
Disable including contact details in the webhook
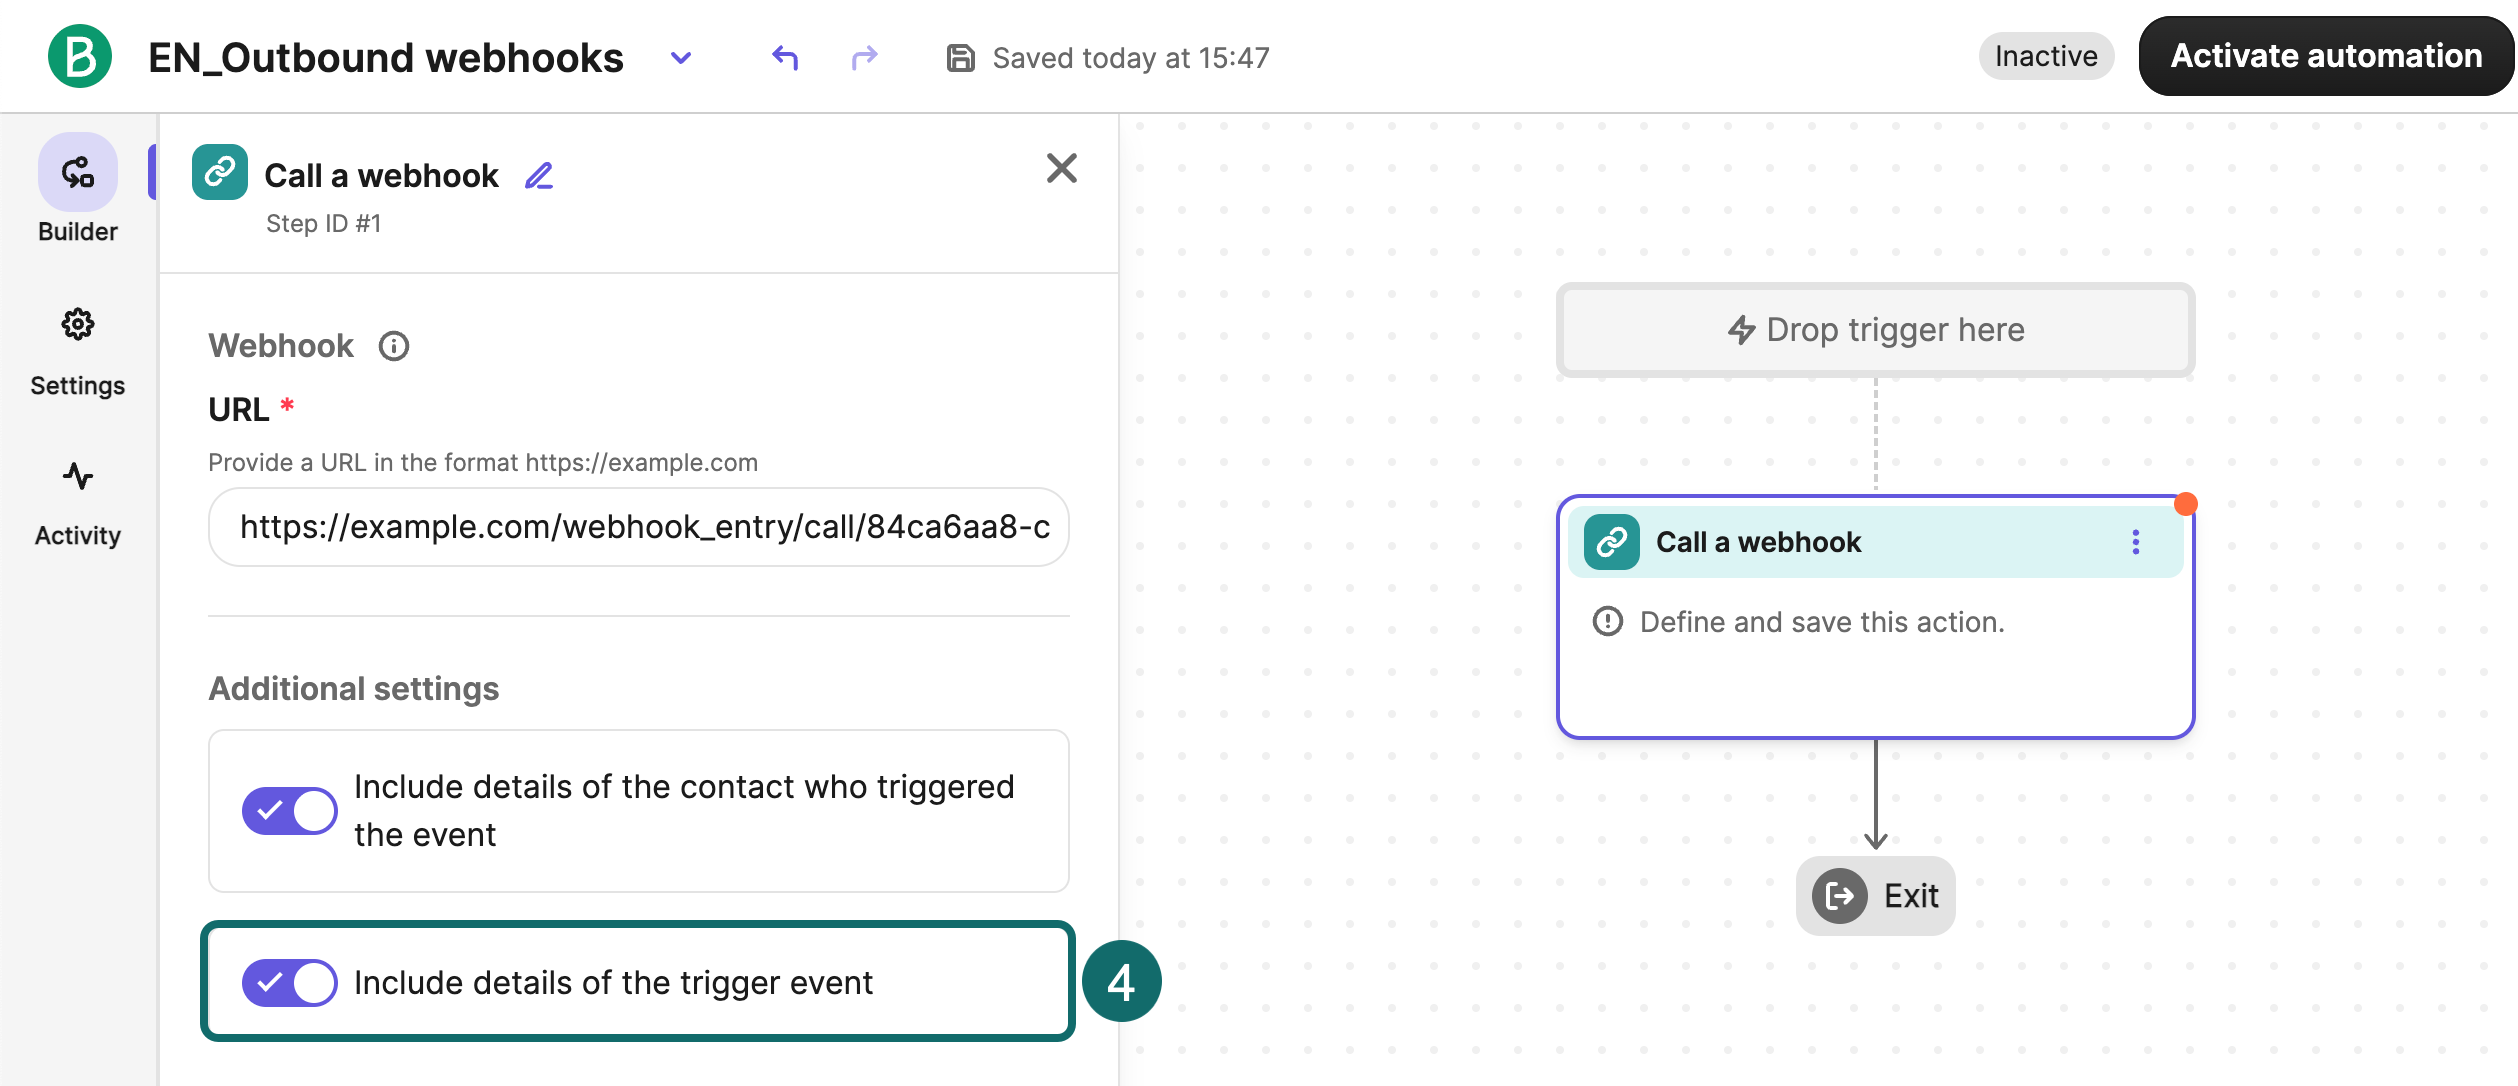(289, 811)
